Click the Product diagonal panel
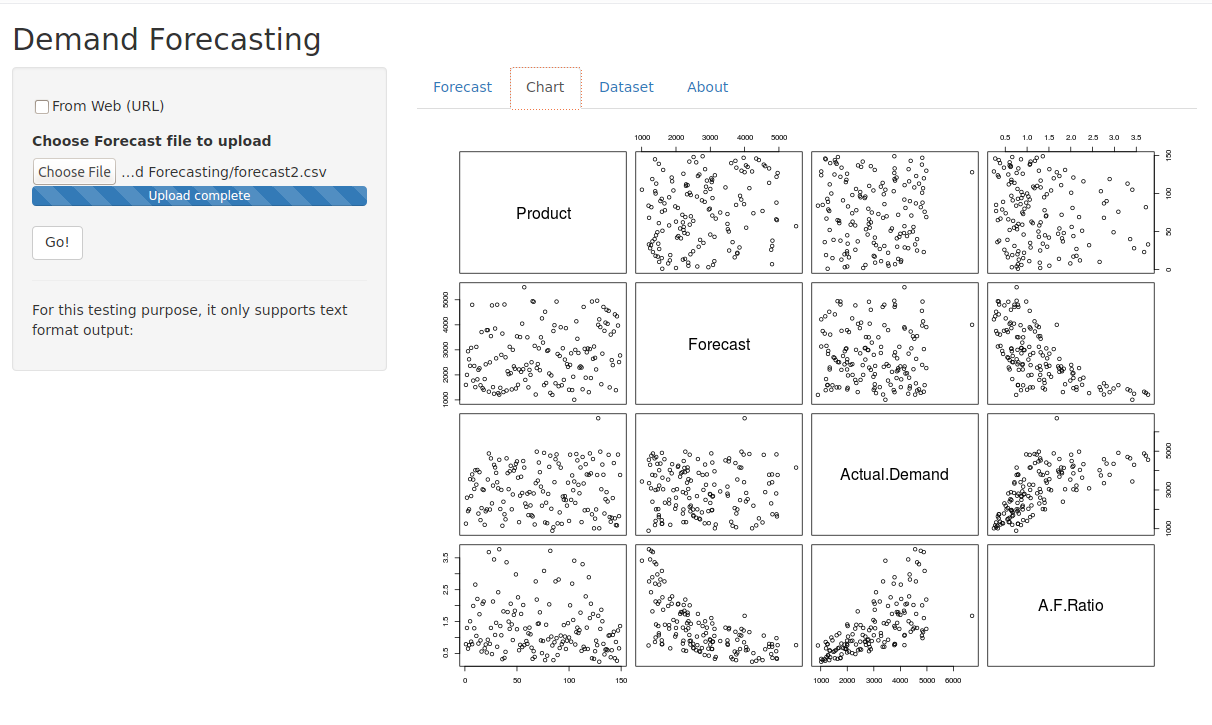Screen dimensions: 1212x725 pyautogui.click(x=543, y=212)
